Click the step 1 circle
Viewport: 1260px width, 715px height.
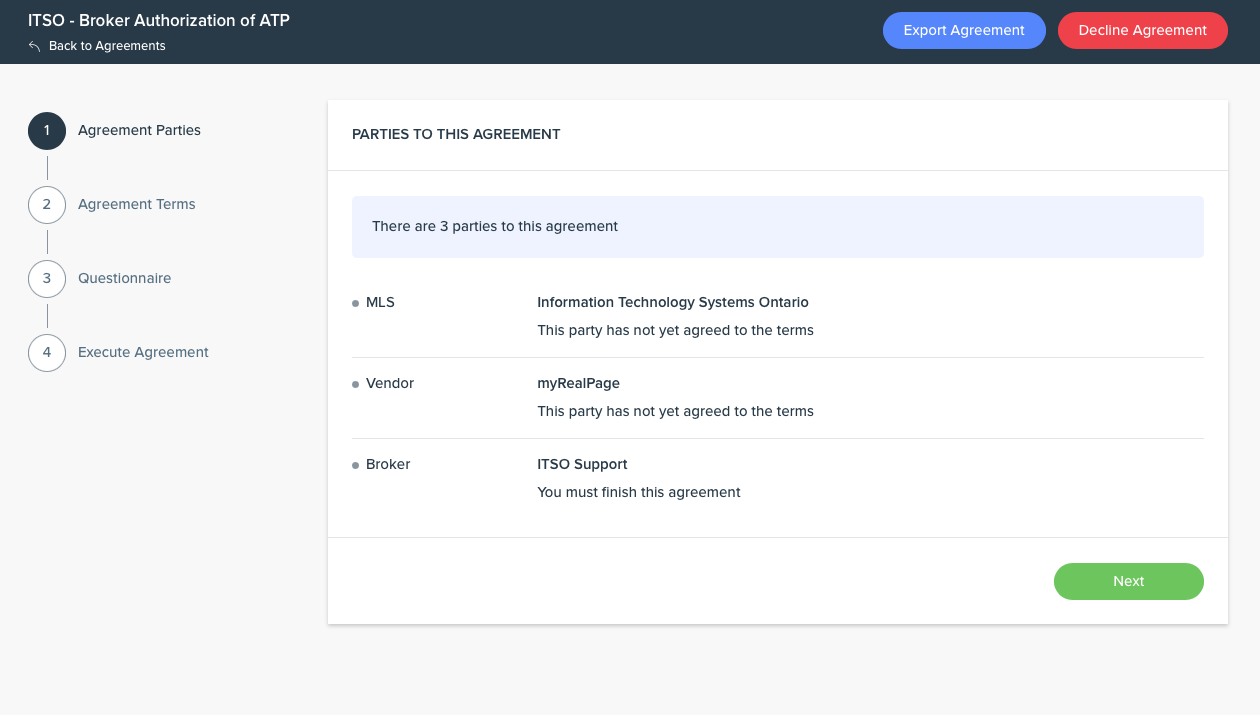pos(47,130)
